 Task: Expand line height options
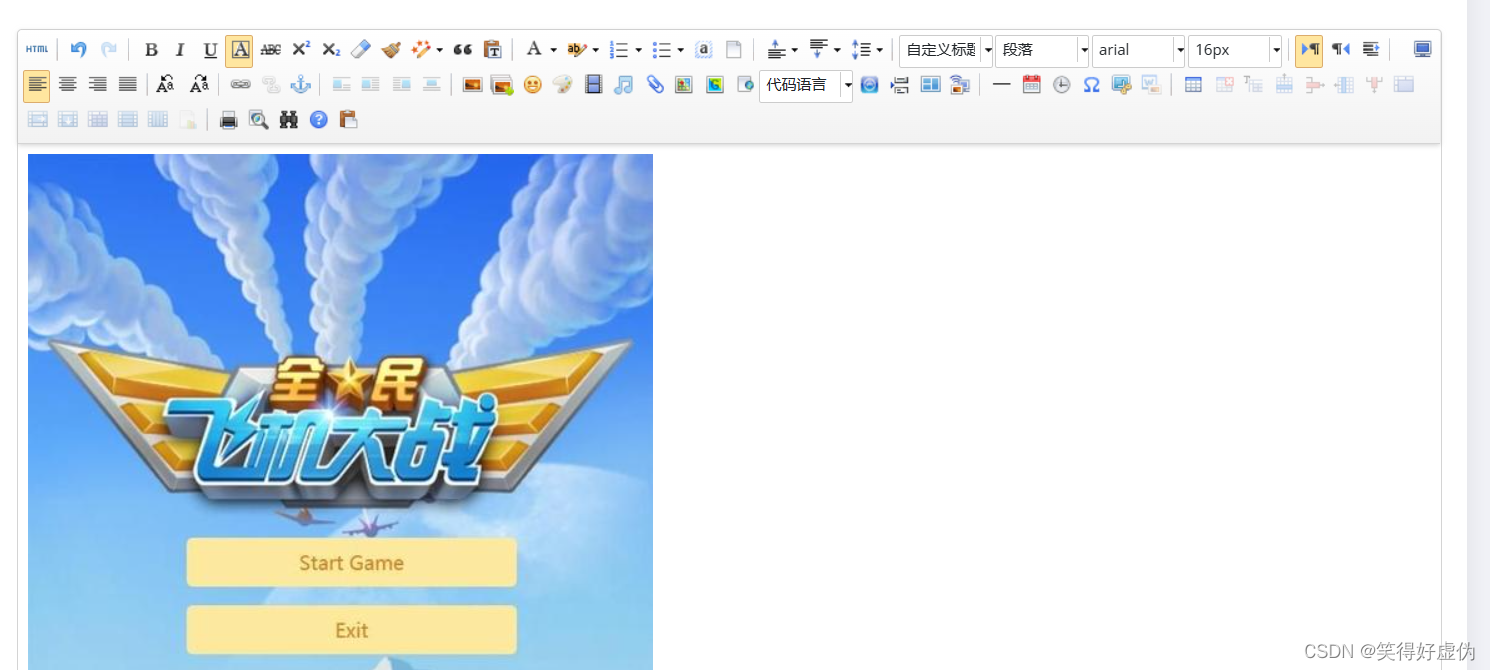click(880, 50)
